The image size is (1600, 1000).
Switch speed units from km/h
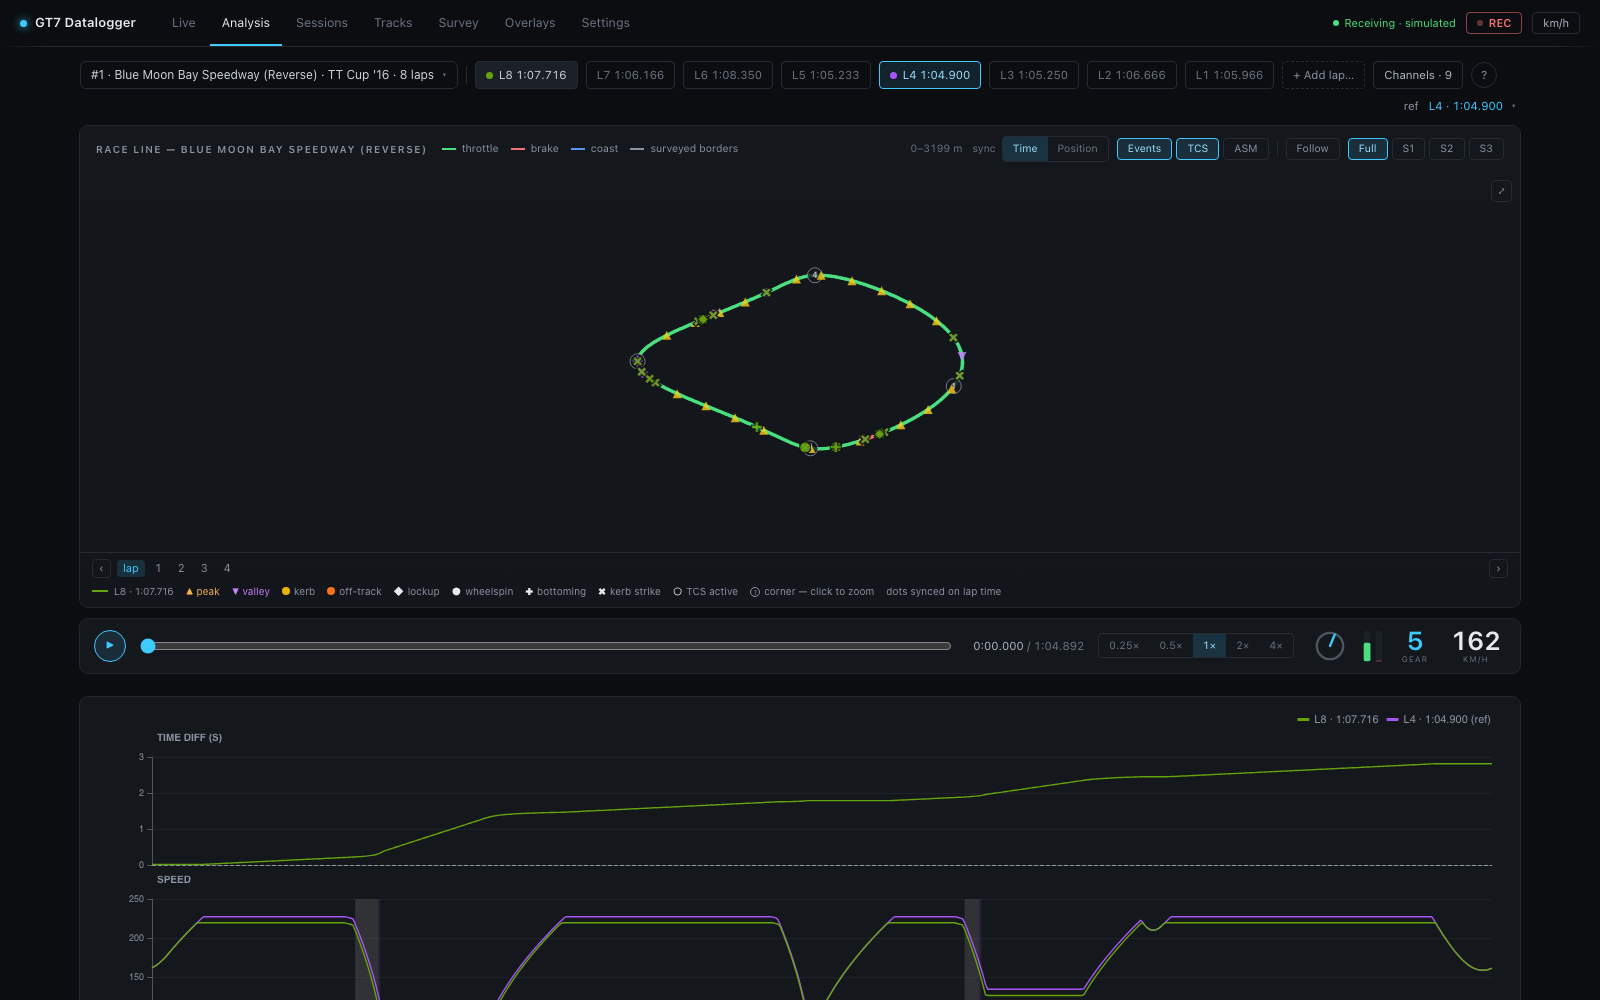tap(1555, 23)
